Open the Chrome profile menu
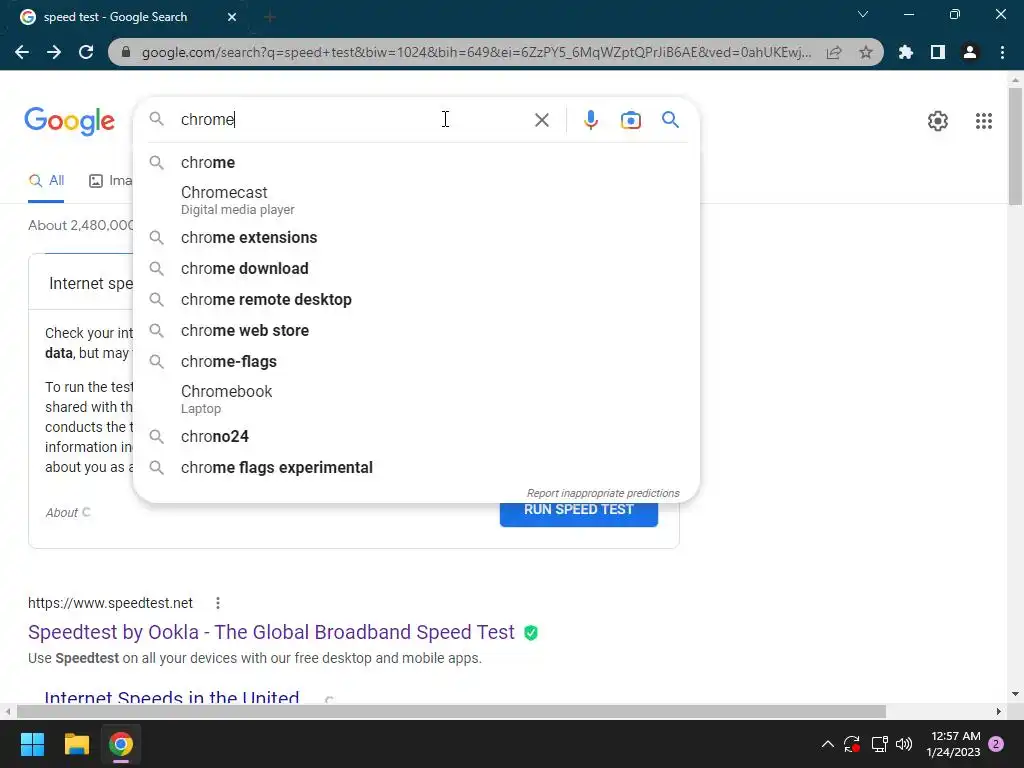Viewport: 1024px width, 768px height. coord(970,52)
